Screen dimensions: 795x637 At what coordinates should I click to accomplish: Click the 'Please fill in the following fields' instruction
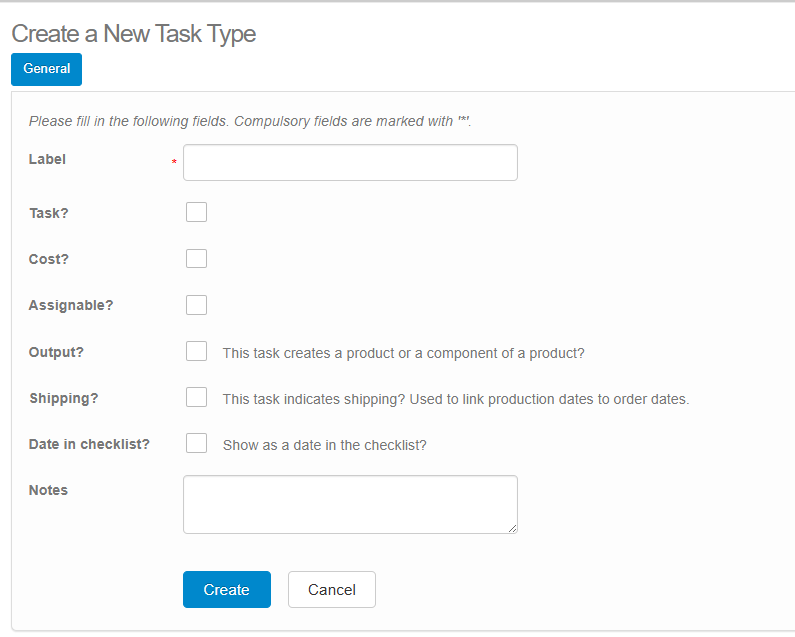point(249,121)
